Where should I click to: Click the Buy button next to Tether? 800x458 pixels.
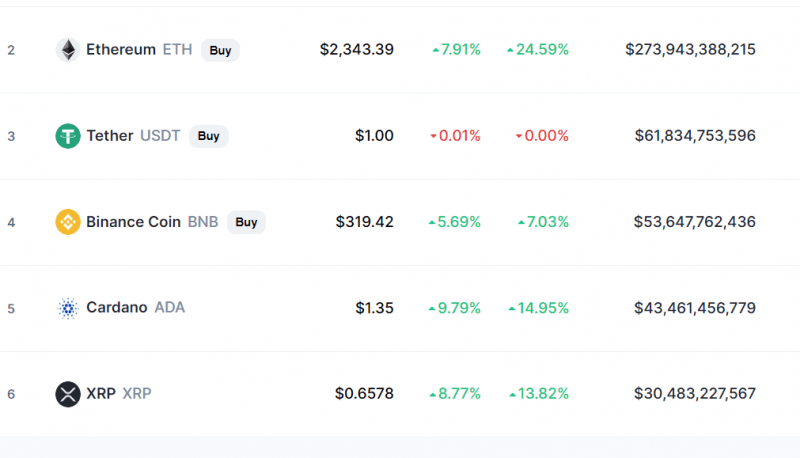(209, 136)
